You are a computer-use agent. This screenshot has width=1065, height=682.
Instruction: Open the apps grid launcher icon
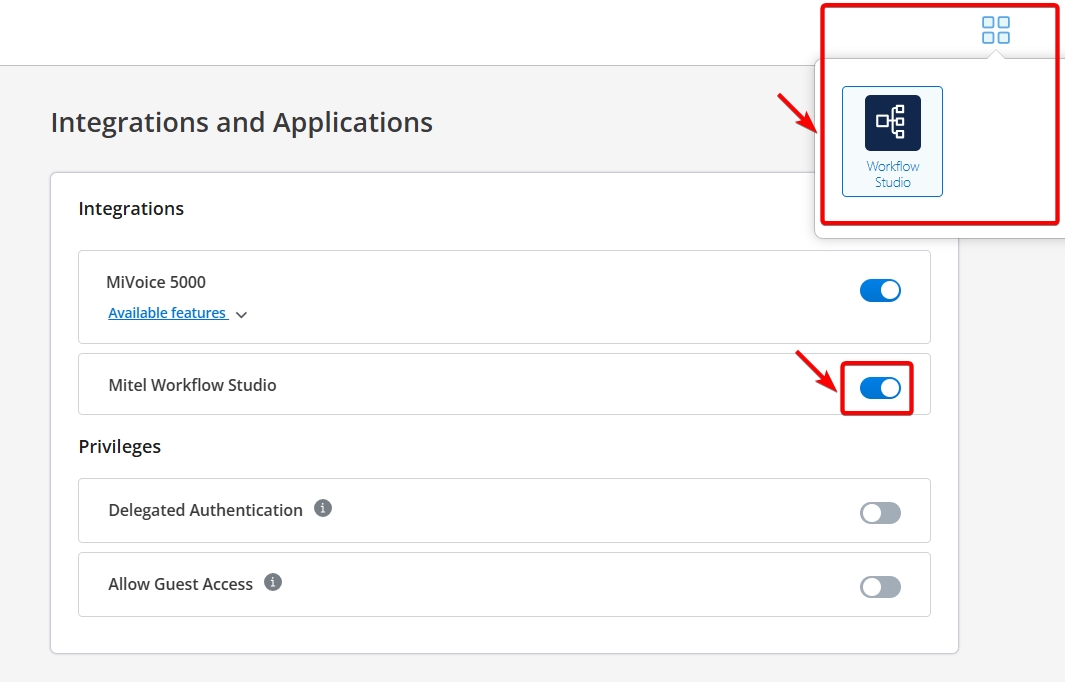[996, 31]
